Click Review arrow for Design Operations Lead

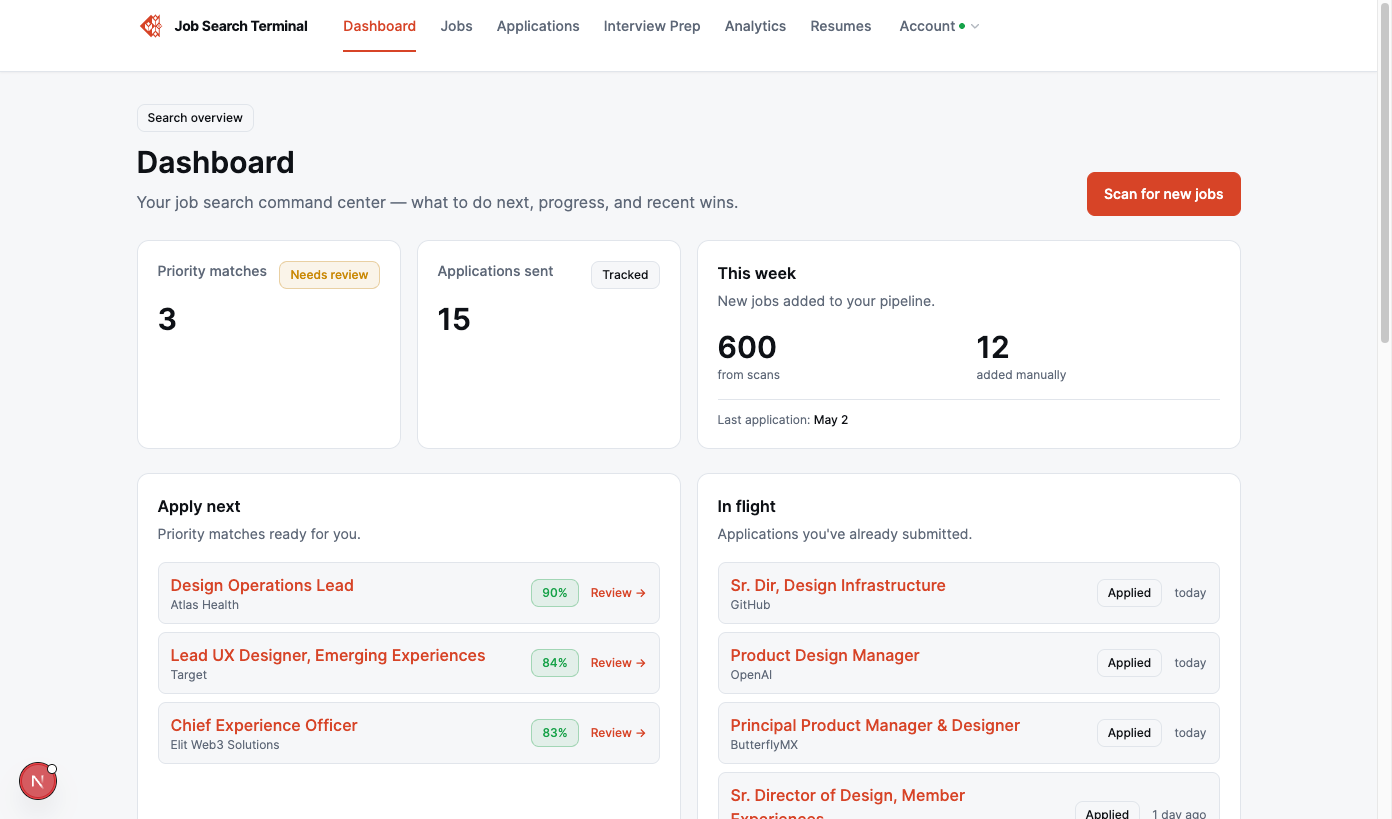pyautogui.click(x=618, y=593)
